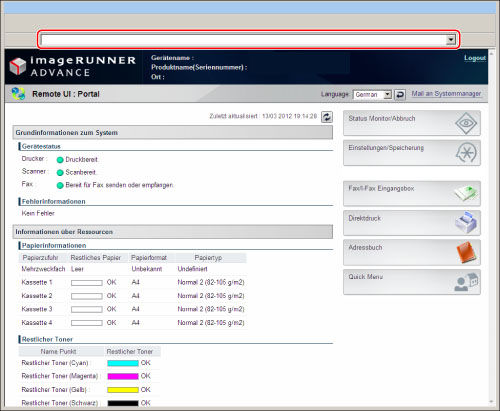
Task: Click the Fax Eingangsbox paper tray icon
Action: coord(465,193)
